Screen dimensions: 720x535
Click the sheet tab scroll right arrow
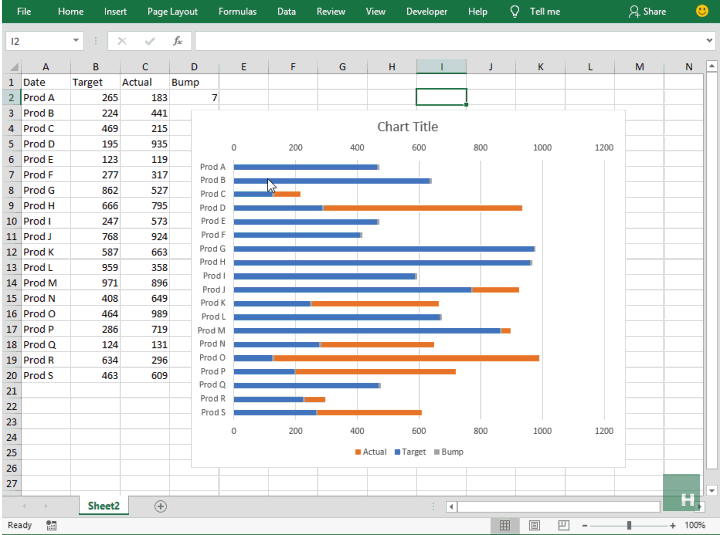pyautogui.click(x=46, y=506)
